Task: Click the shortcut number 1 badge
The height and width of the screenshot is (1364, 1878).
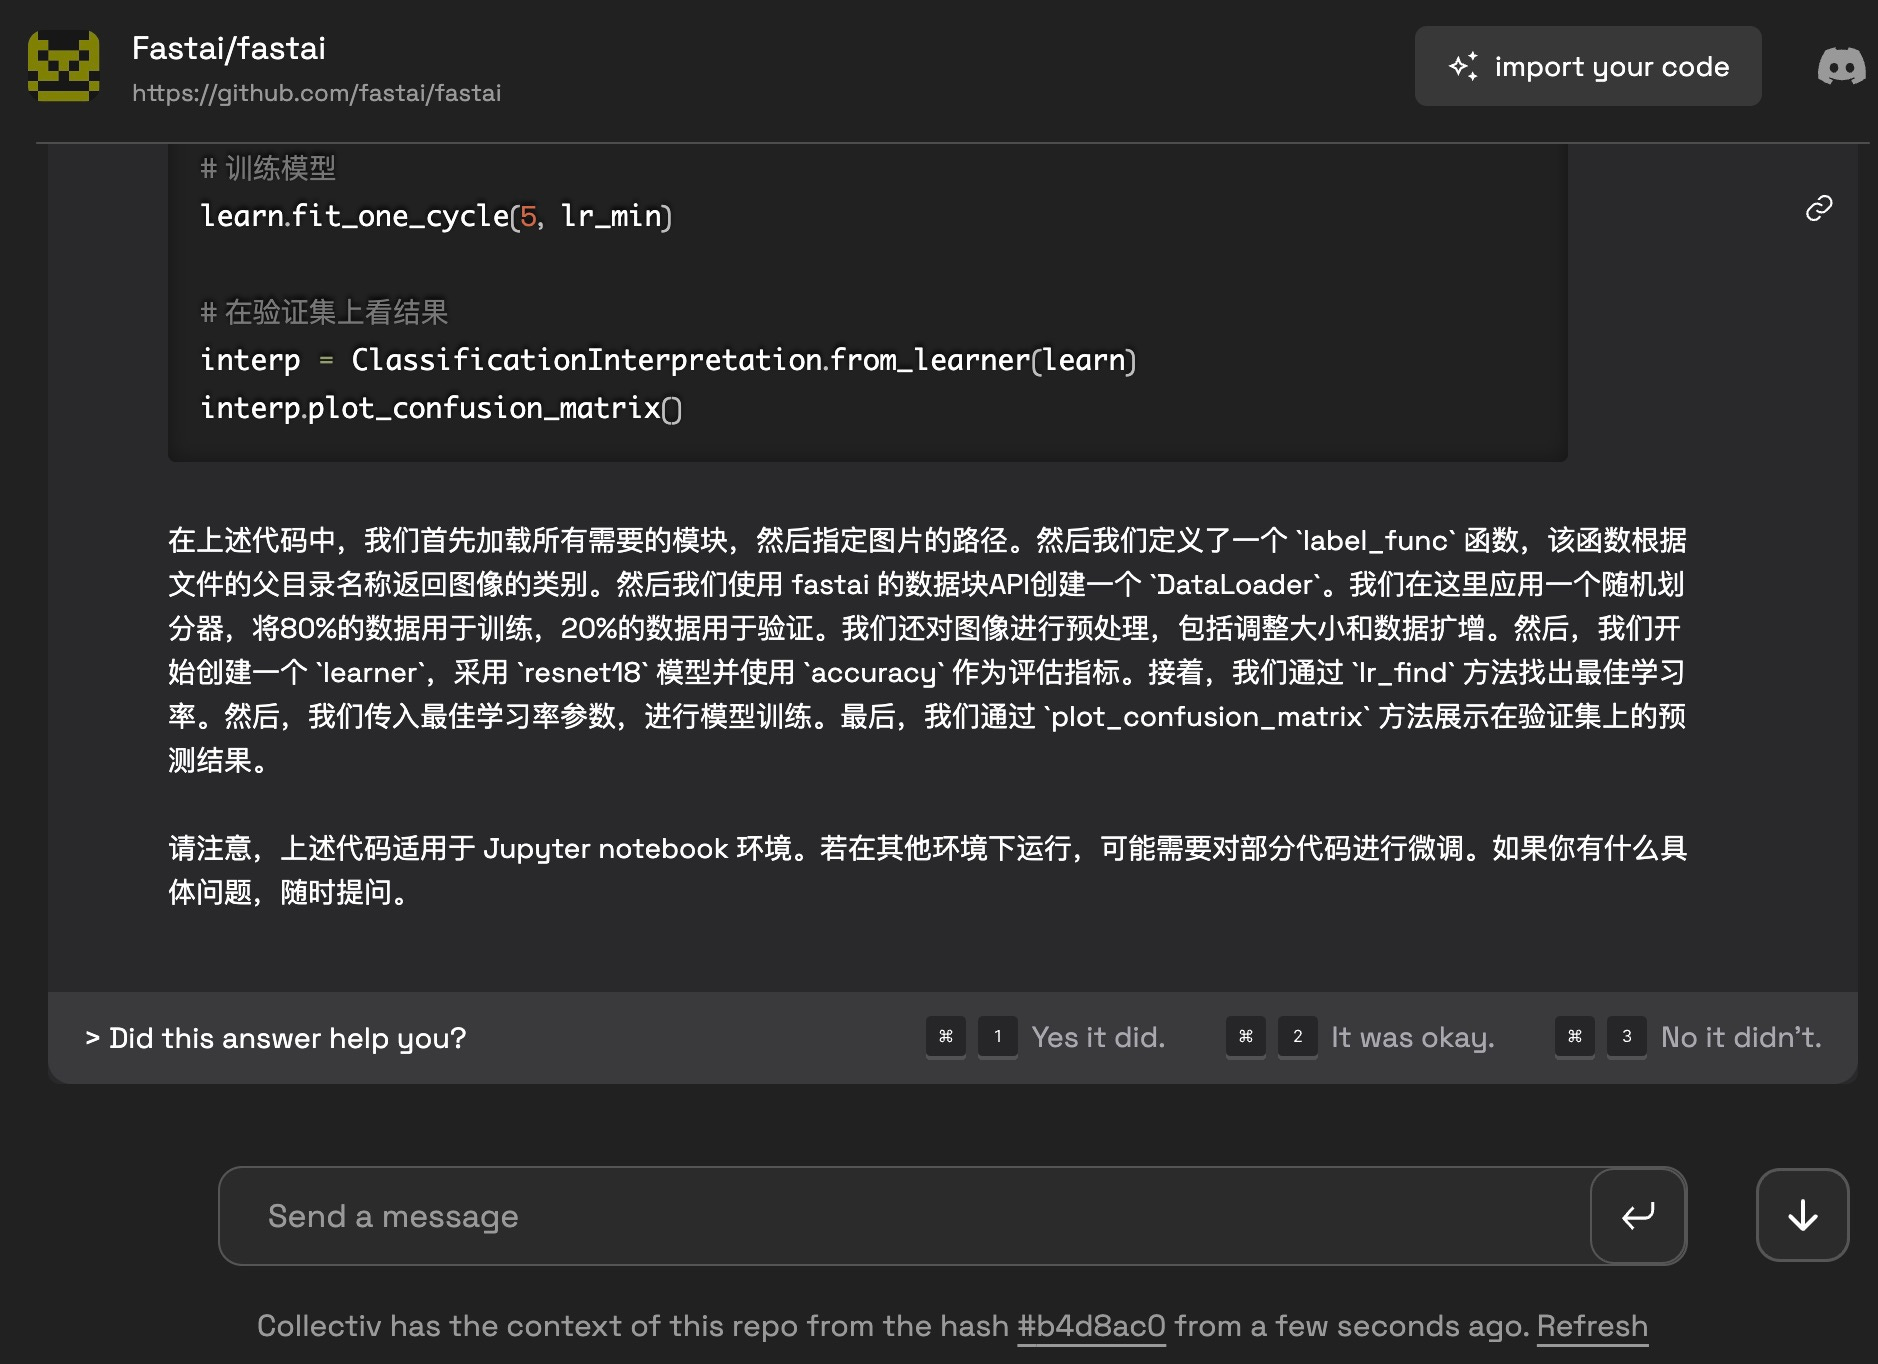Action: point(998,1037)
